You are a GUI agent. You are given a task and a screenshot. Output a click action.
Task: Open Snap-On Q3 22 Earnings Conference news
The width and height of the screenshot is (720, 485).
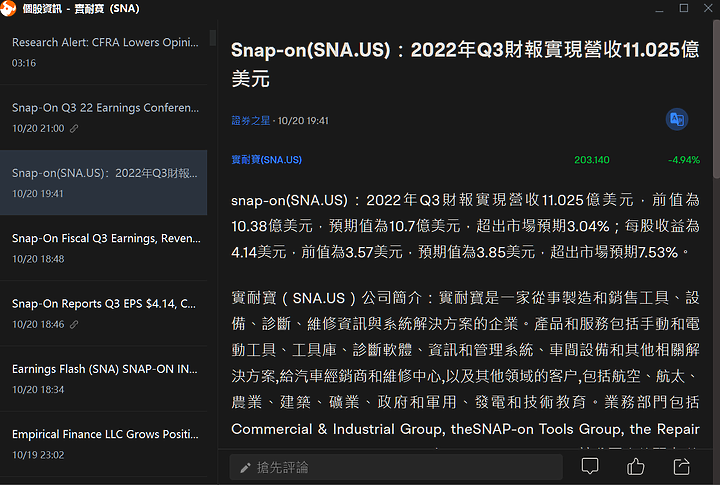(104, 117)
